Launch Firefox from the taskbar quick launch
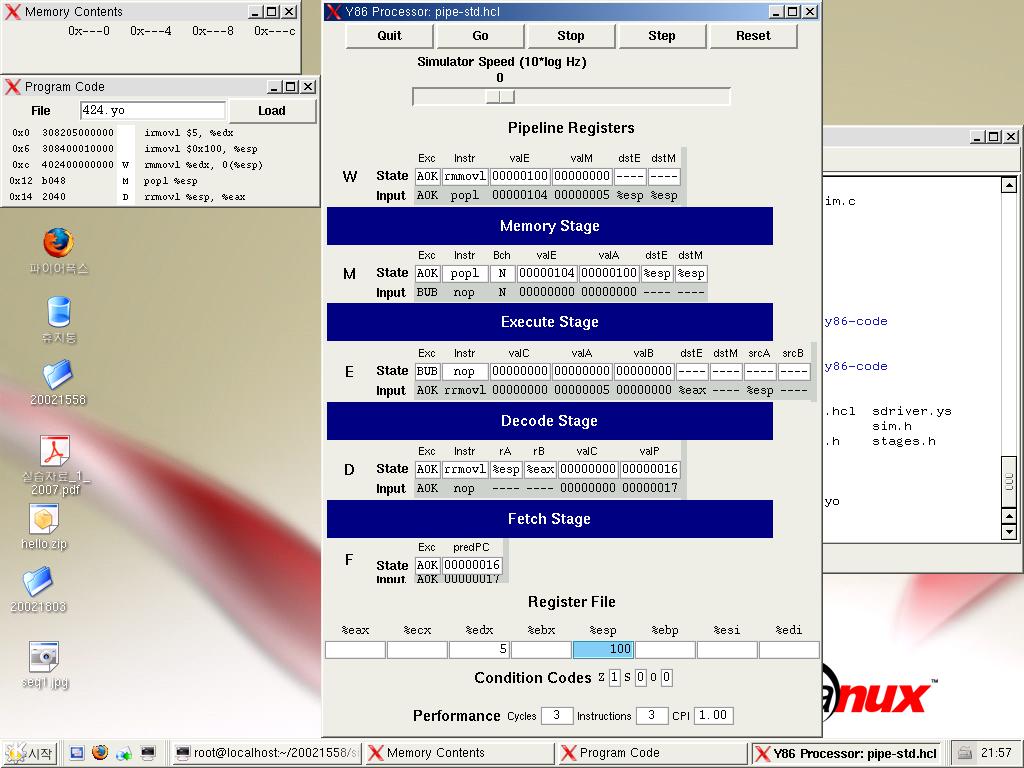Viewport: 1024px width, 768px height. 100,753
